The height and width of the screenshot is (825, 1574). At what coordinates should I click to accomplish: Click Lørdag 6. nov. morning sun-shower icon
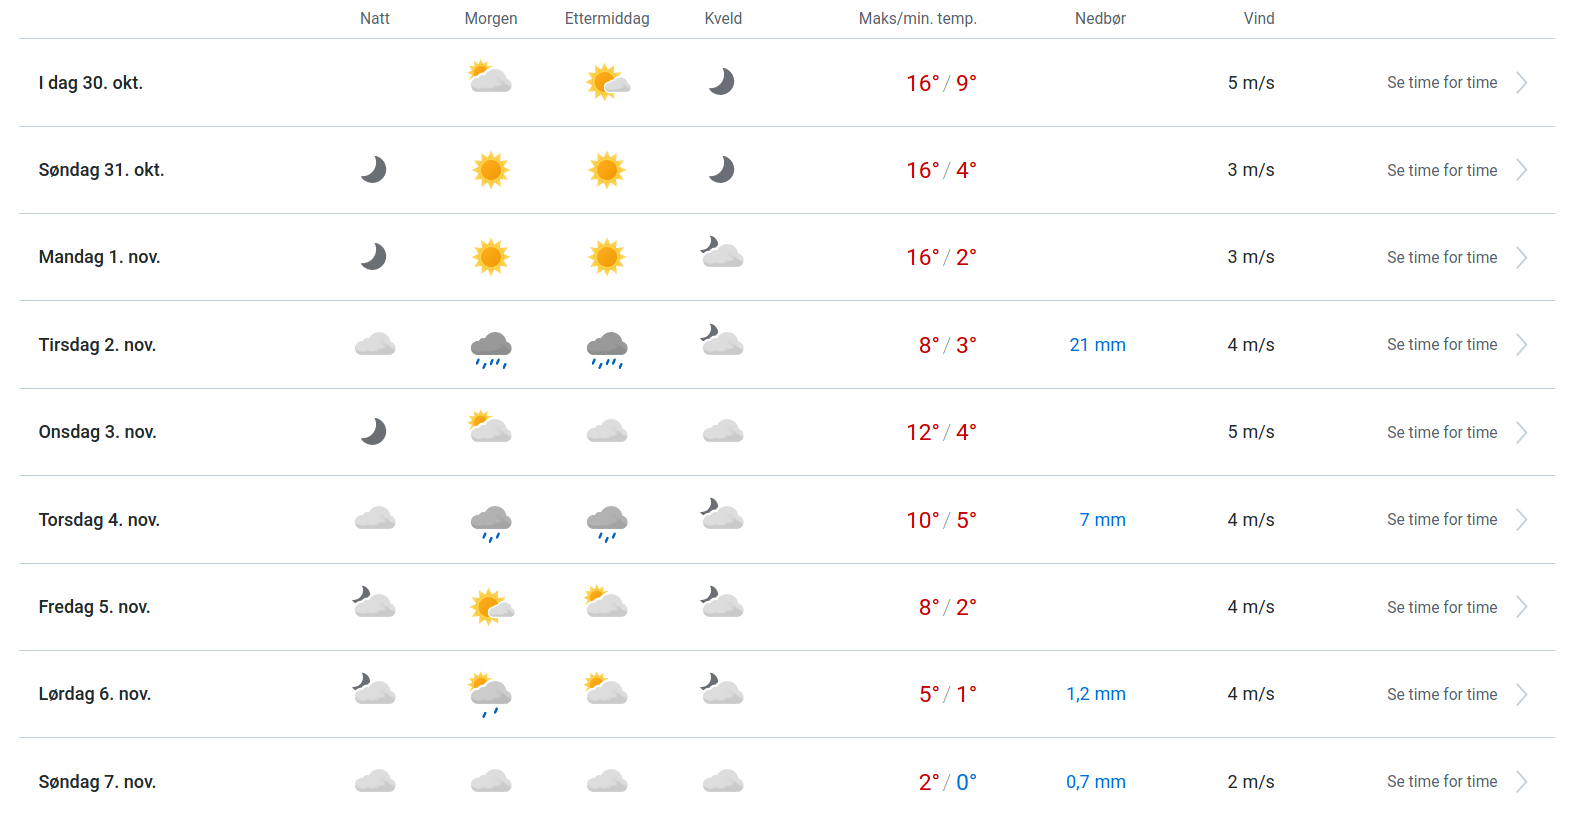tap(490, 695)
